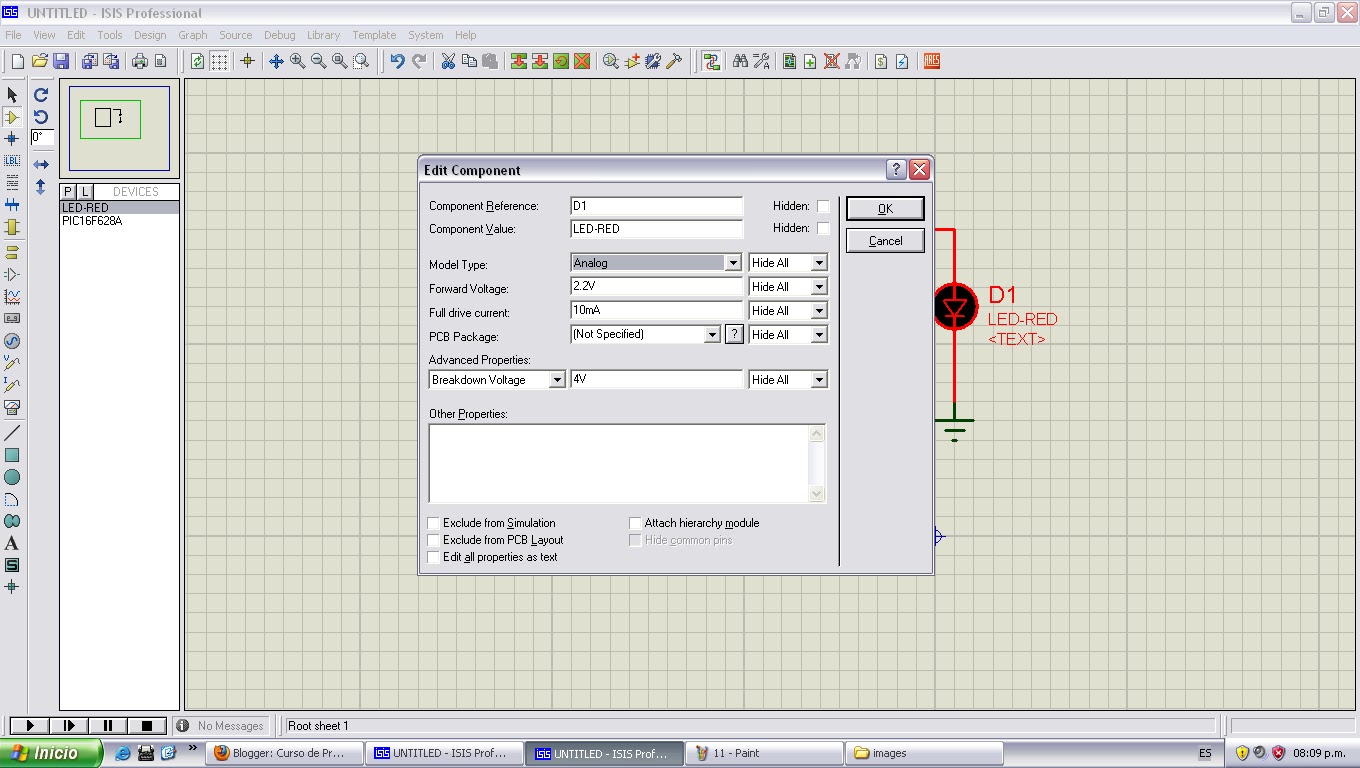1360x768 pixels.
Task: Select PIC16F628A in the devices list
Action: (92, 221)
